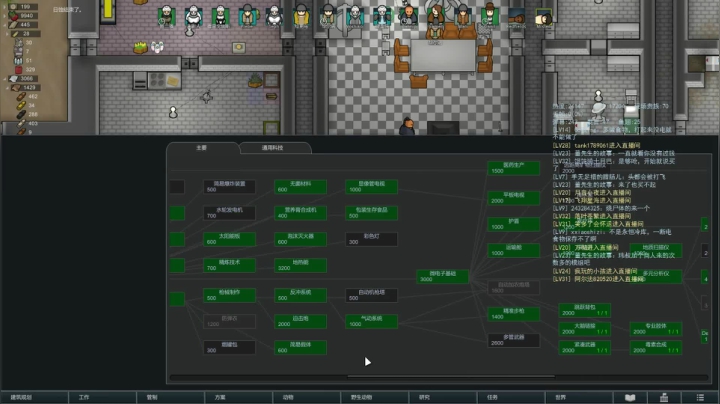This screenshot has height=404, width=720.
Task: Select the 彩色灯 research node
Action: (371, 239)
